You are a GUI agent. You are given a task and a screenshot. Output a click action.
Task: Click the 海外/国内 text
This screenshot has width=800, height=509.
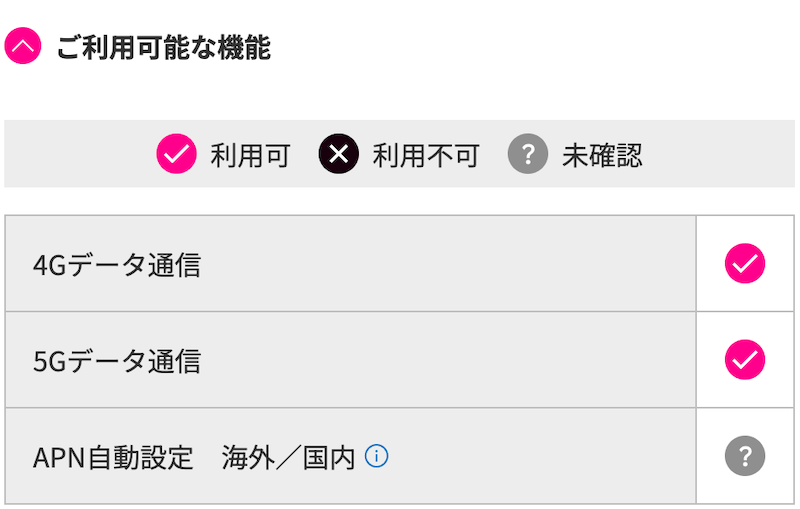click(288, 458)
